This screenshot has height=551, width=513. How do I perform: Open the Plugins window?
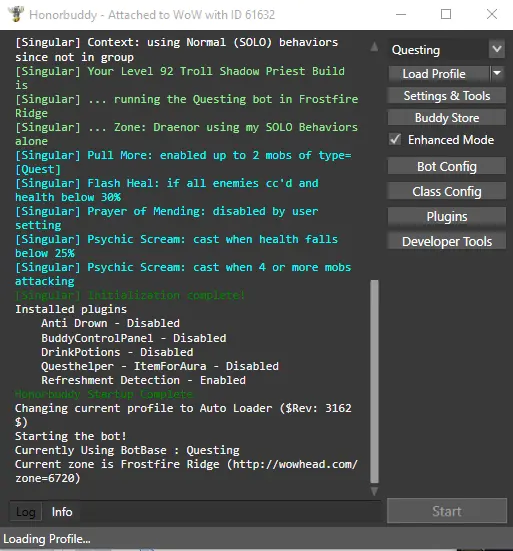447,216
